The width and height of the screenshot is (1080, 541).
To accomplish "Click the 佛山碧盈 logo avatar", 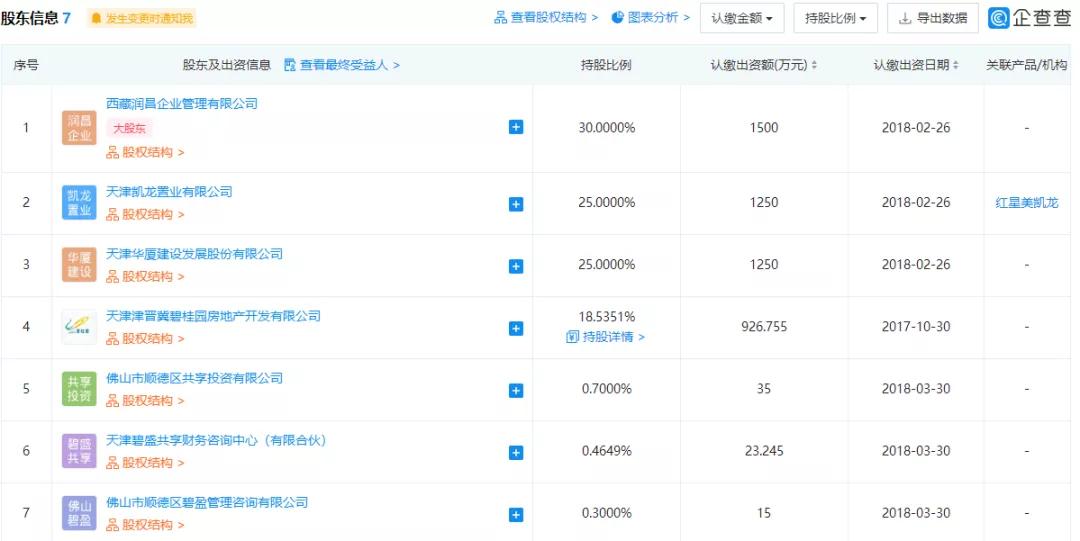I will point(79,513).
